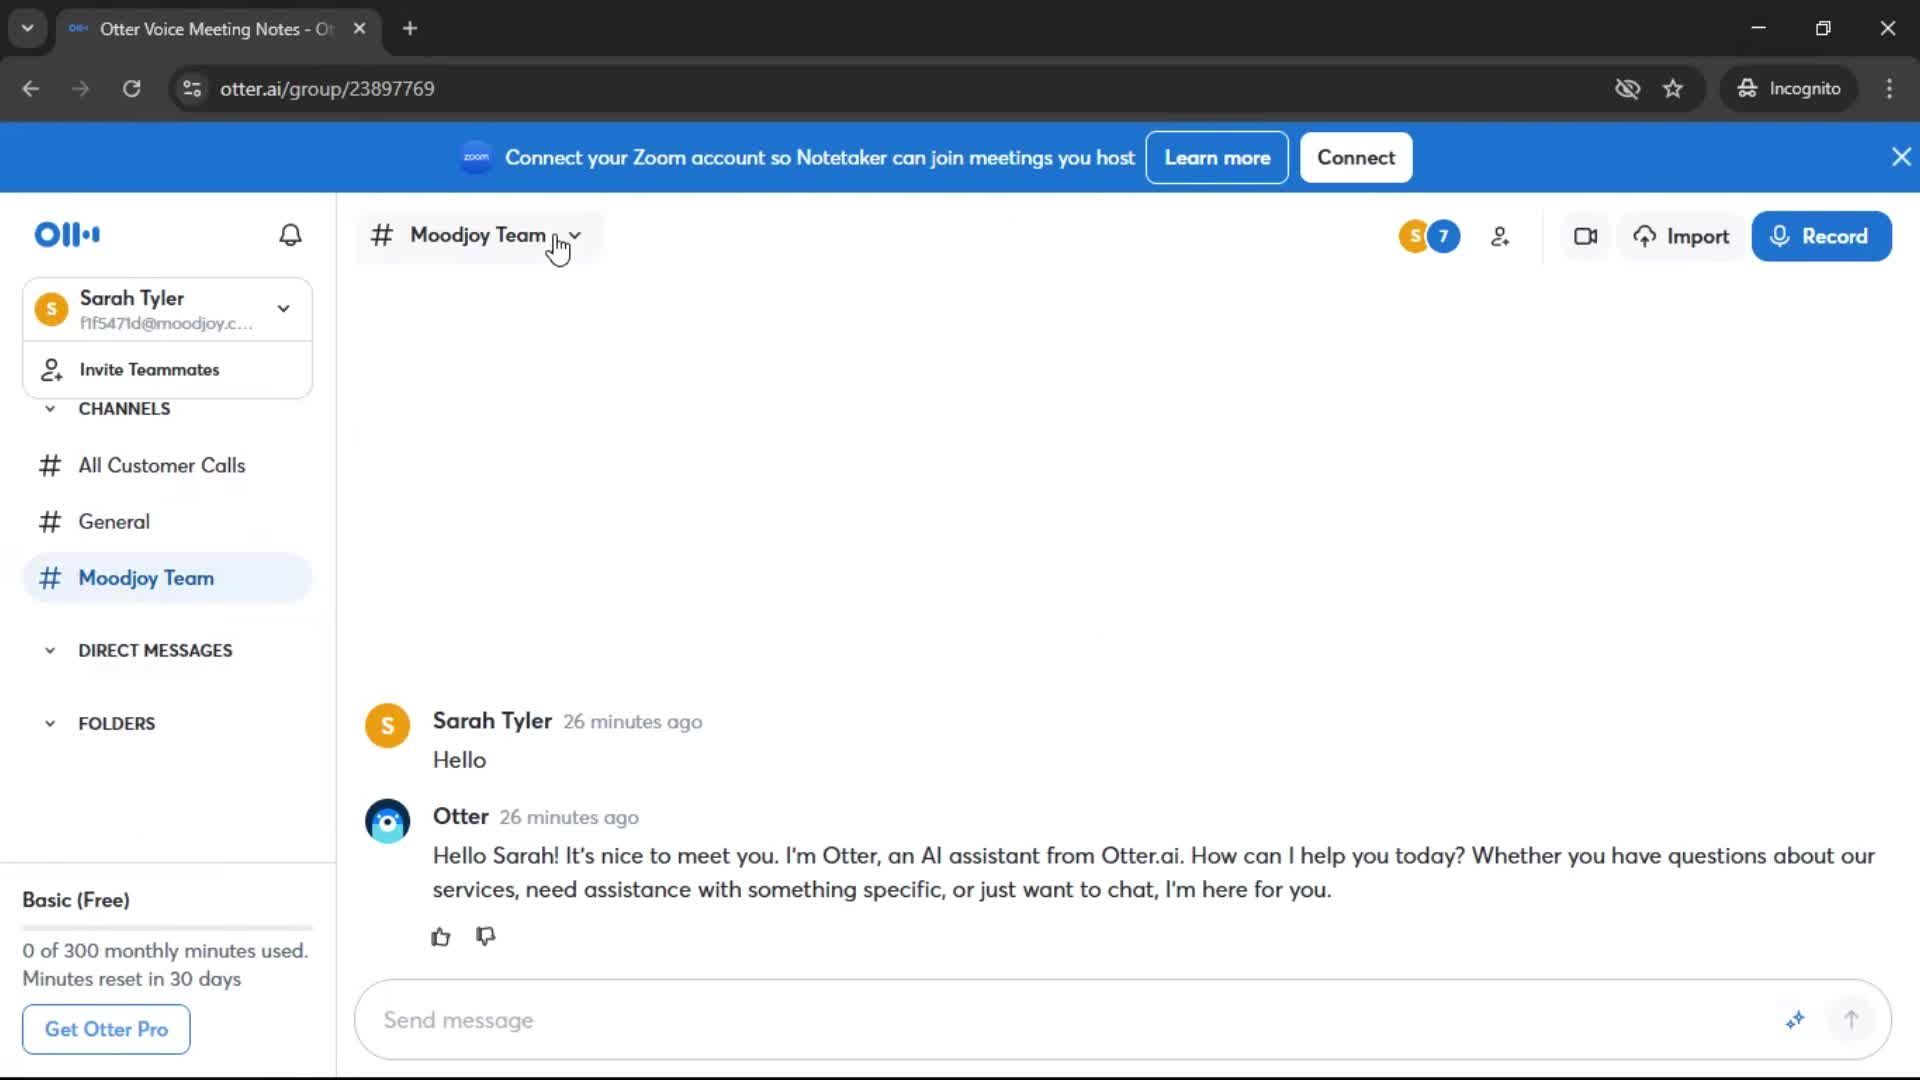The width and height of the screenshot is (1920, 1080).
Task: Click the Basic (Free) plan label
Action: (76, 900)
